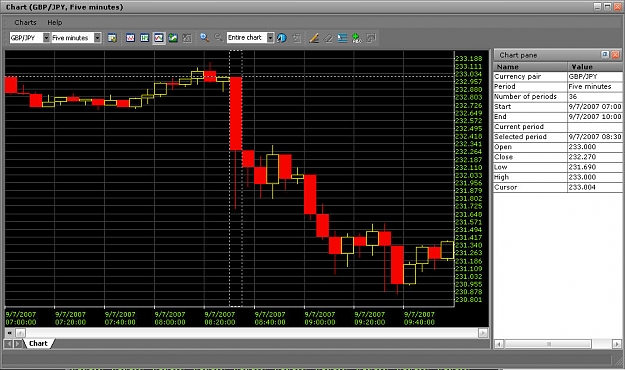This screenshot has width=625, height=370.
Task: Click the Close value 232.270
Action: tap(595, 157)
